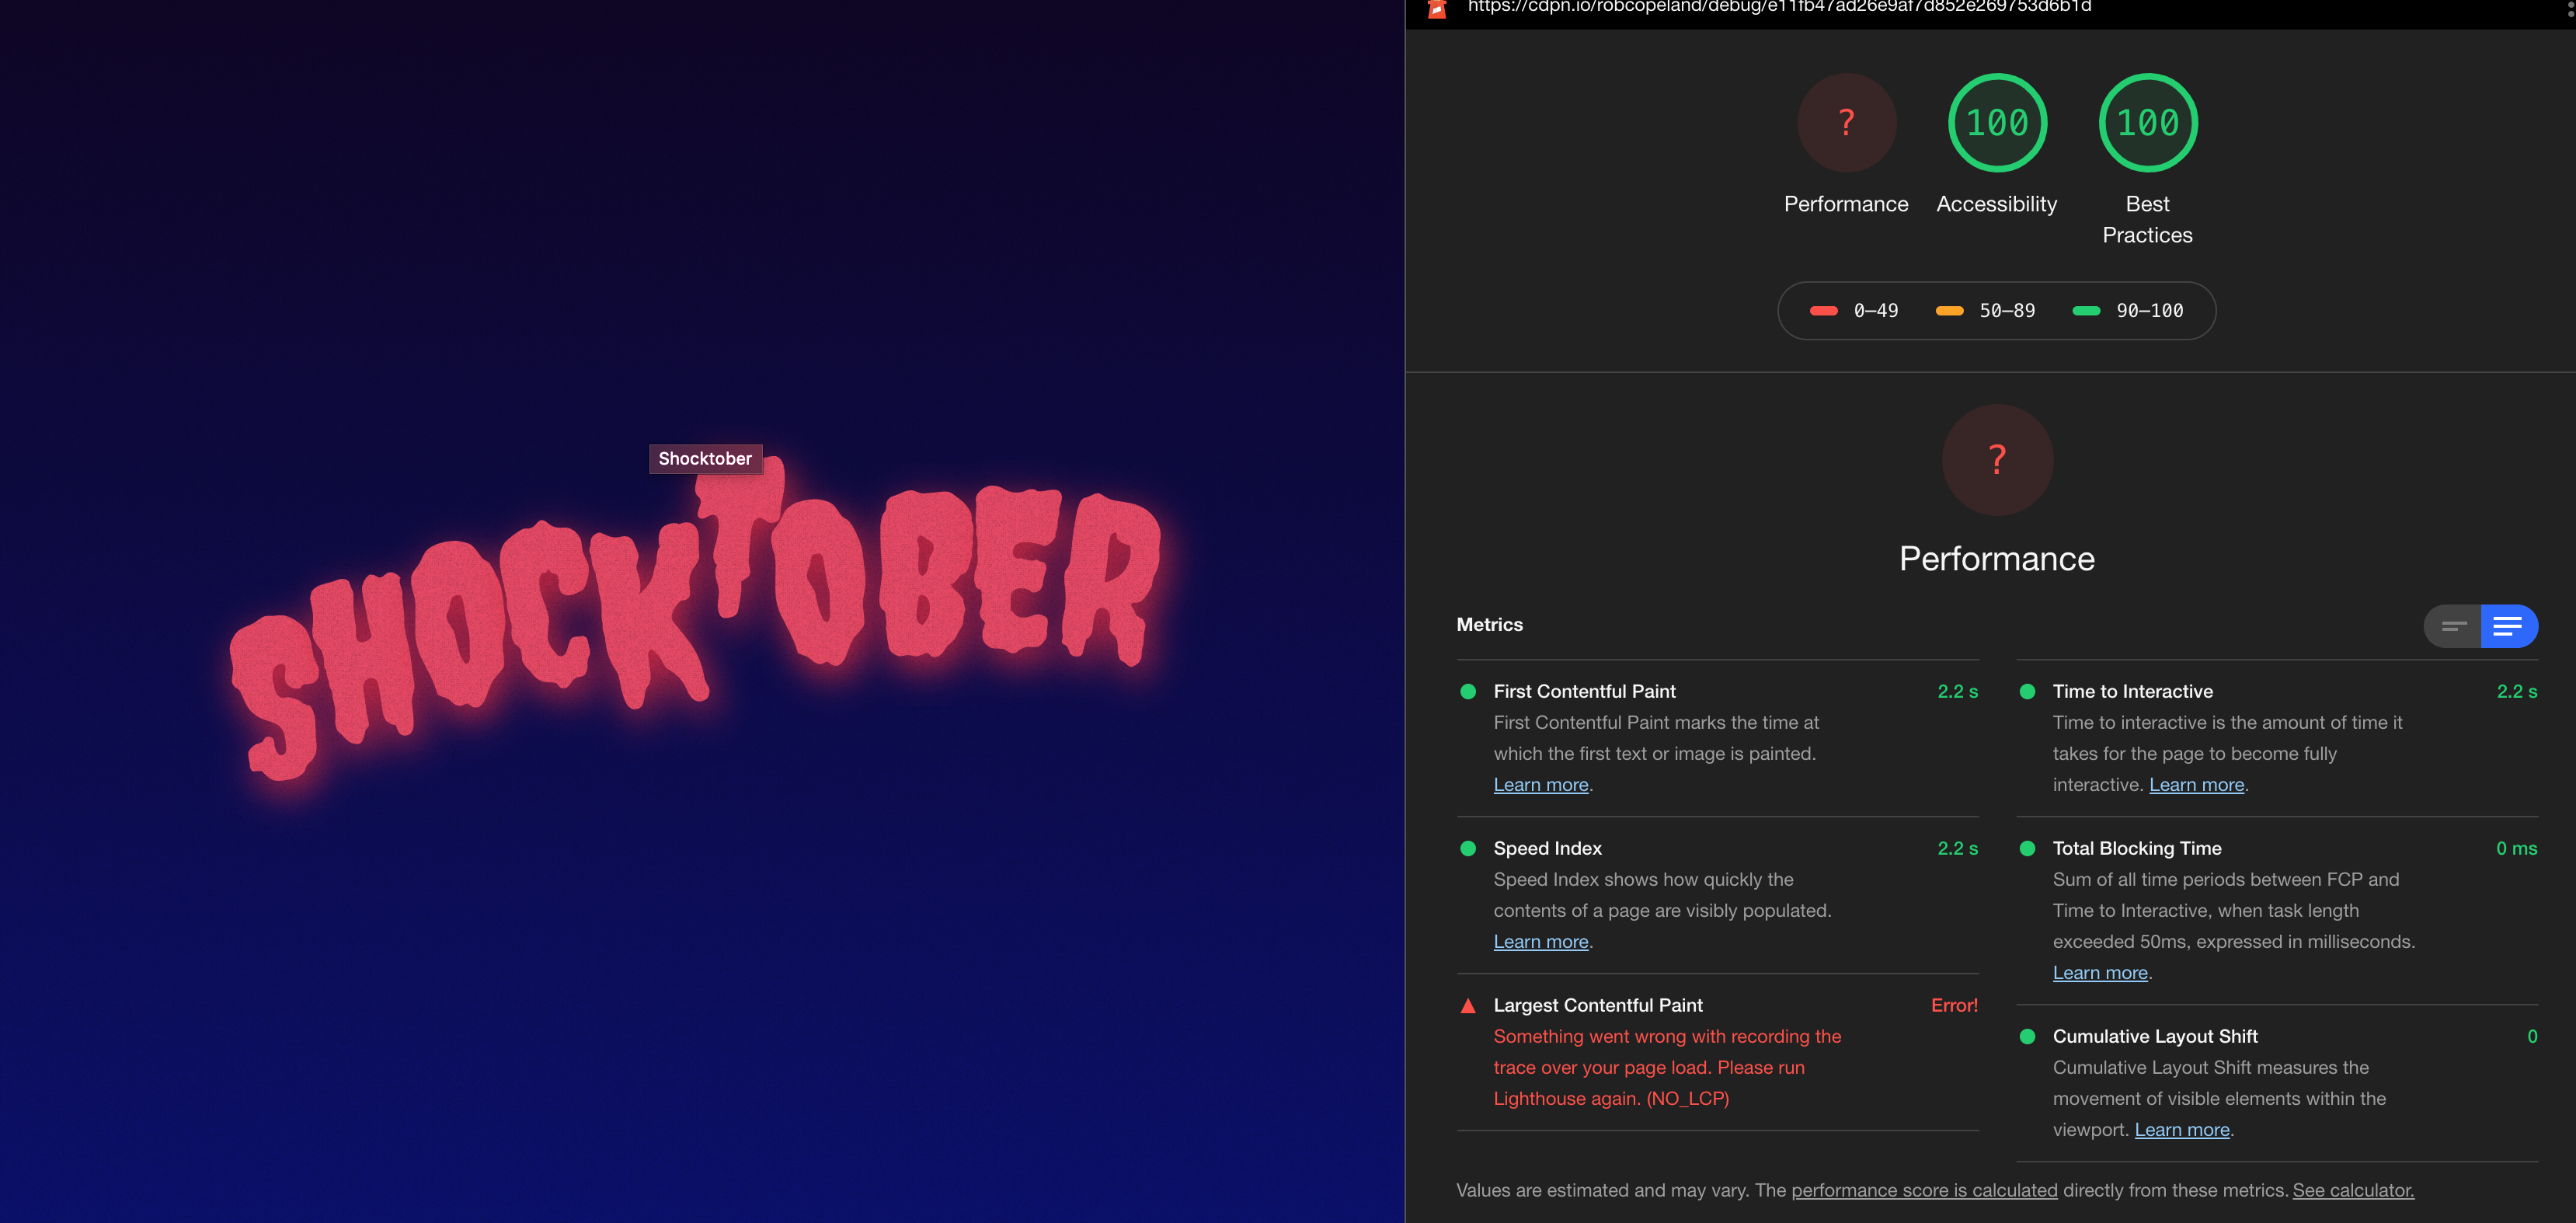
Task: Switch metrics to the expanded description view
Action: 2509,626
